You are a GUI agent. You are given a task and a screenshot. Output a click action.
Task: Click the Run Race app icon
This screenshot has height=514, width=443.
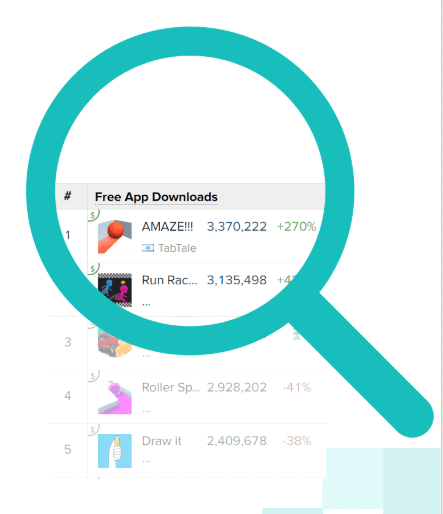click(x=115, y=290)
